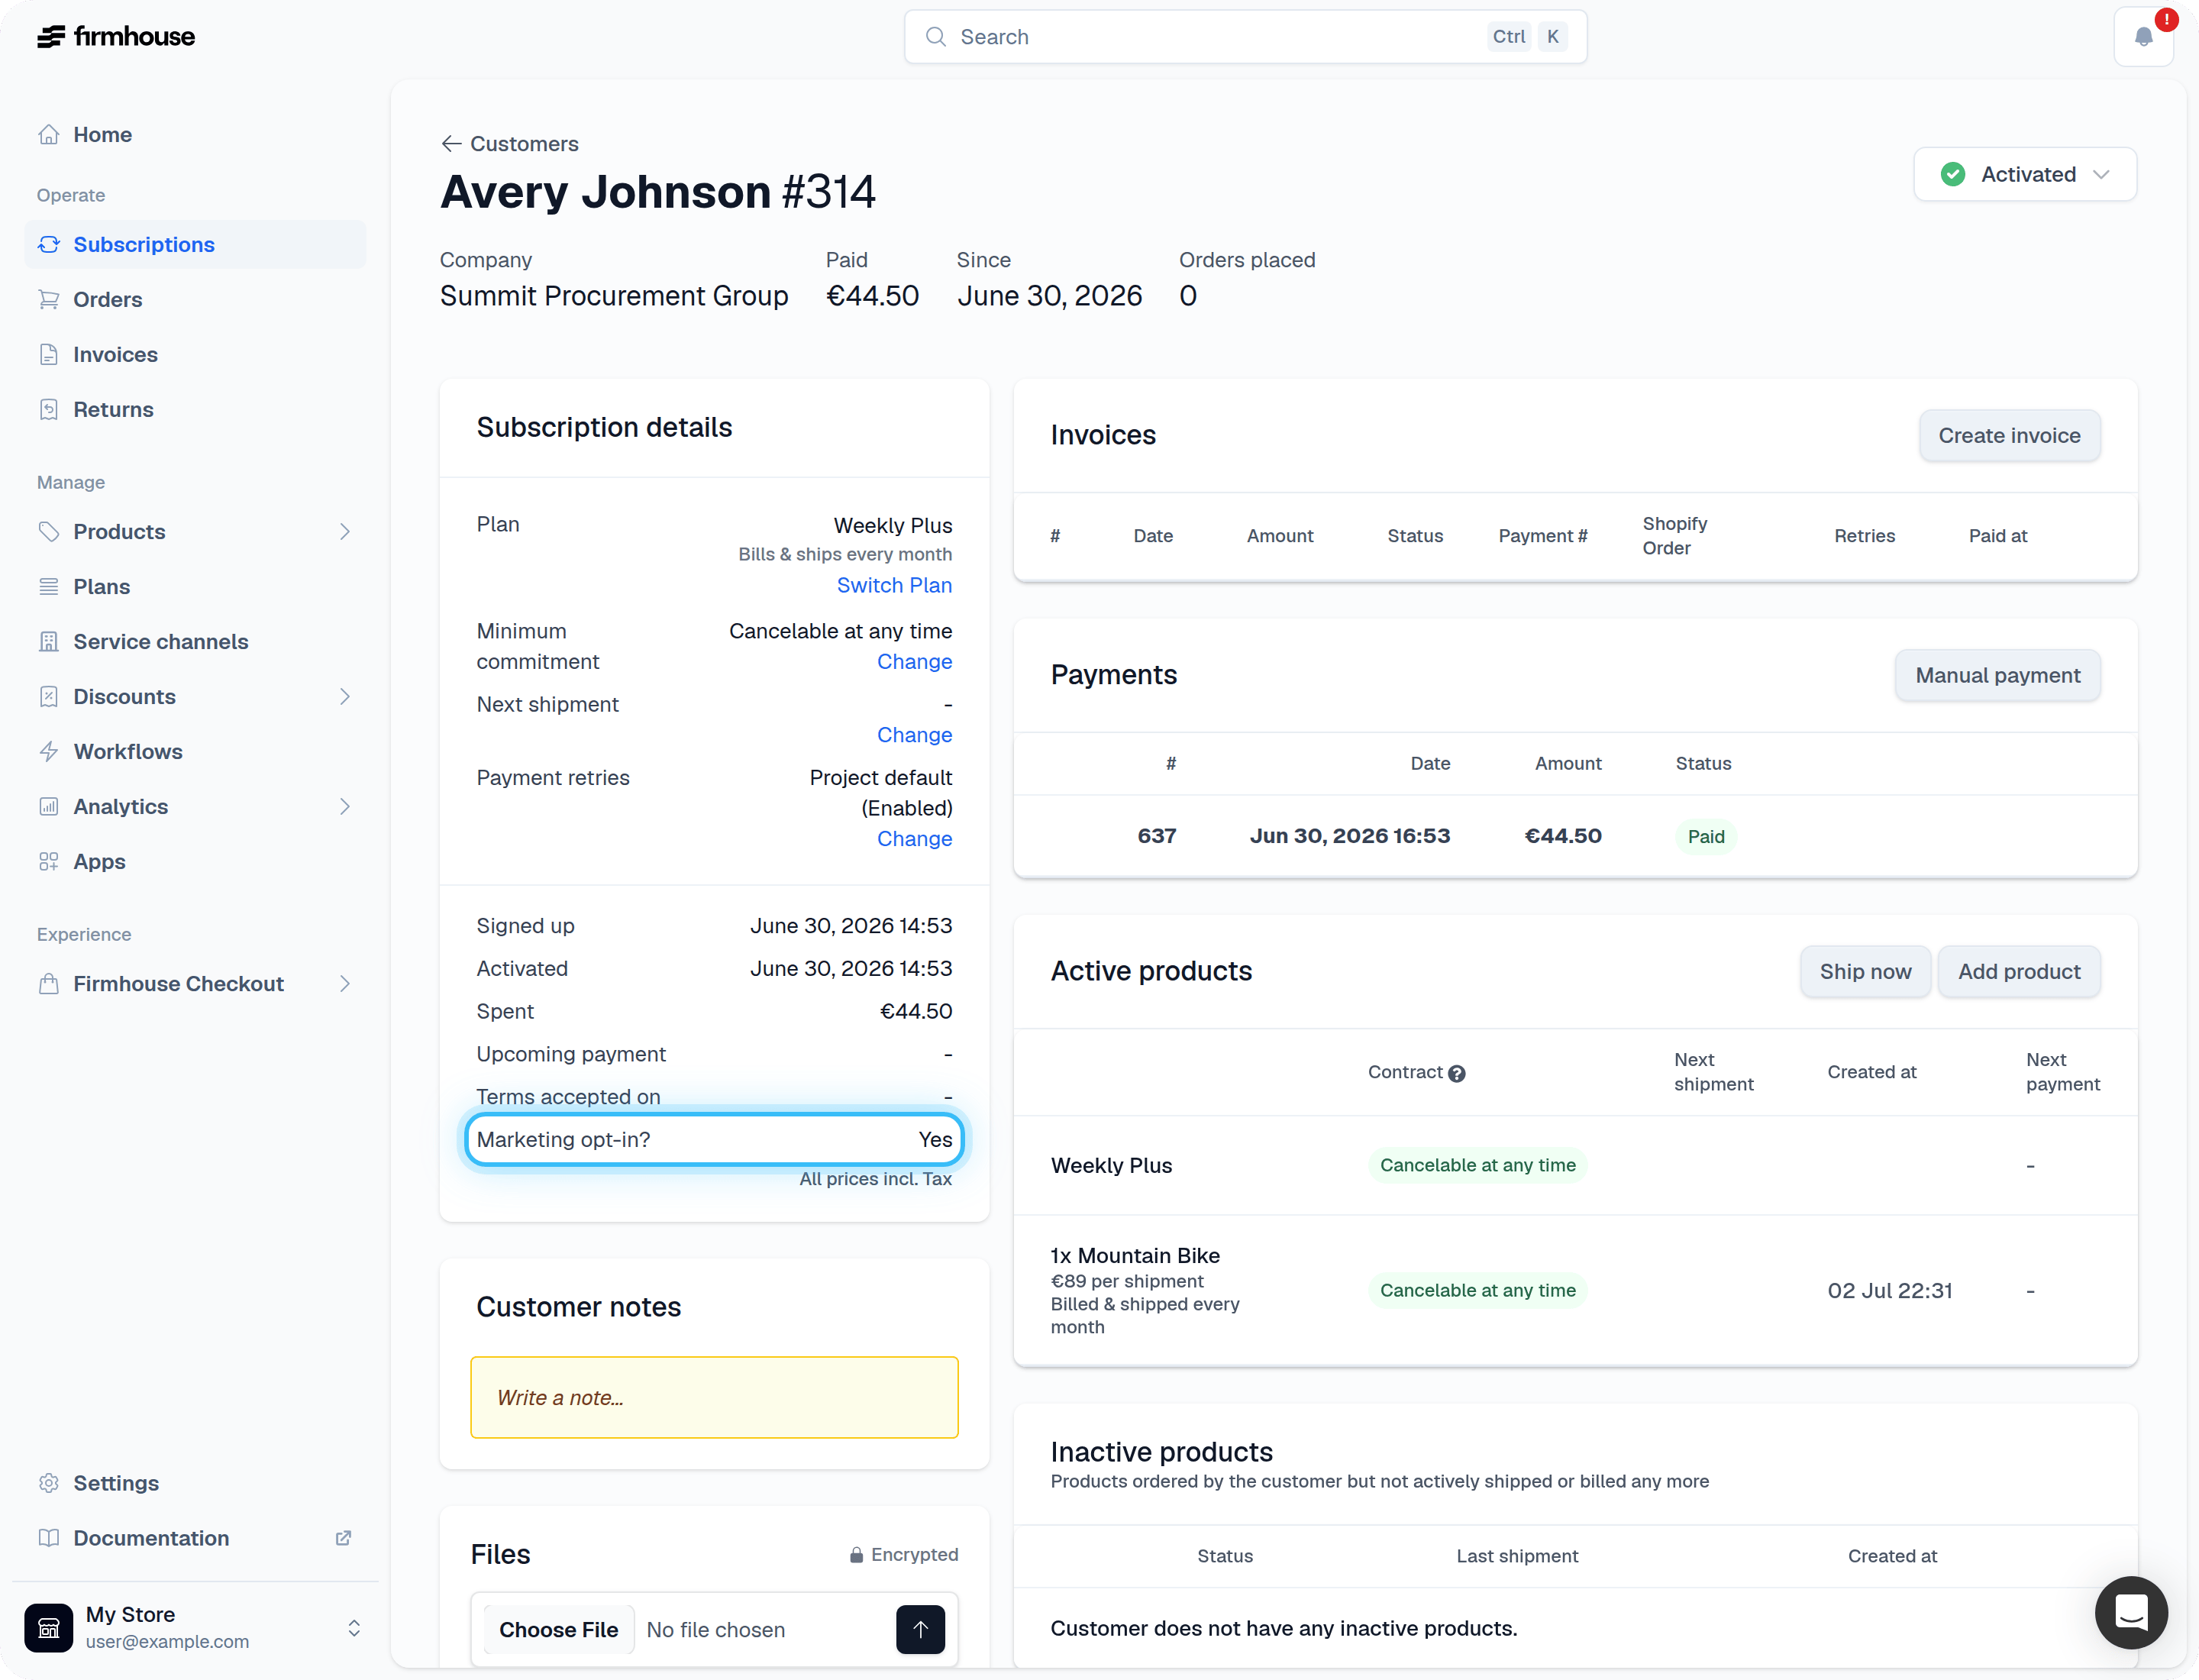The width and height of the screenshot is (2199, 1680).
Task: Click the Invoices document icon
Action: point(48,354)
